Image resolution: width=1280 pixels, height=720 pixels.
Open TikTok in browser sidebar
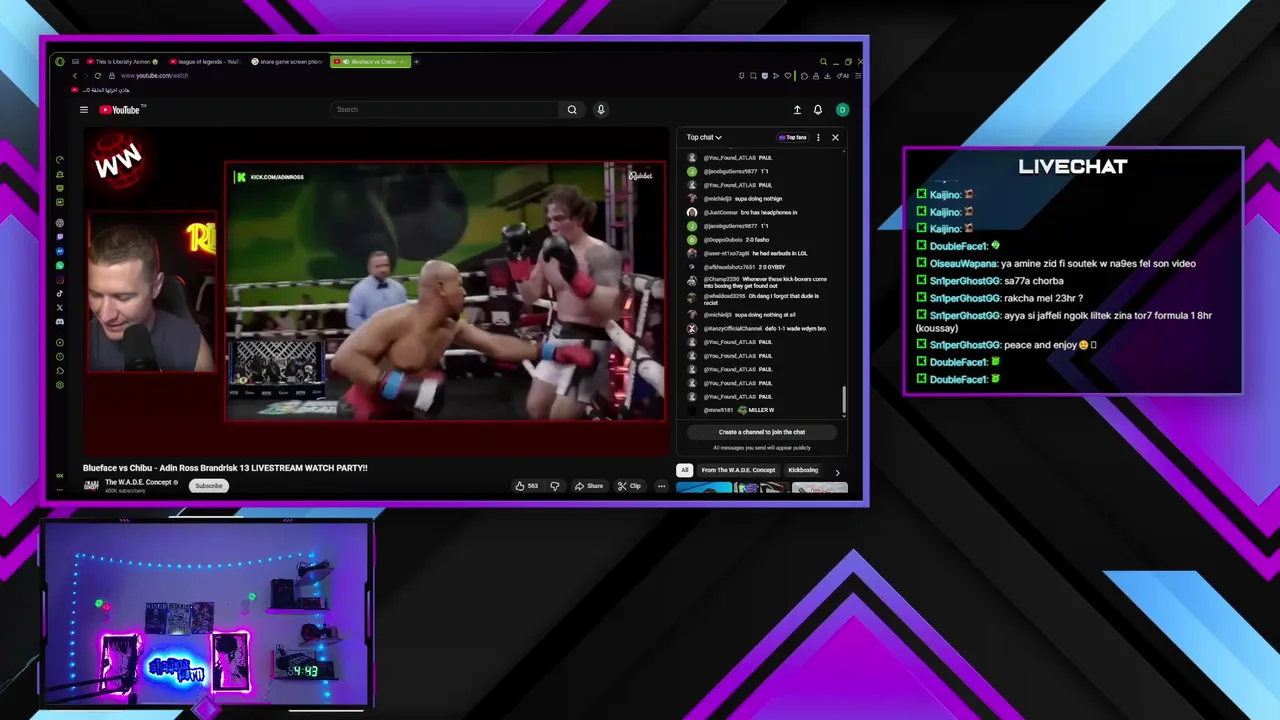tap(60, 294)
